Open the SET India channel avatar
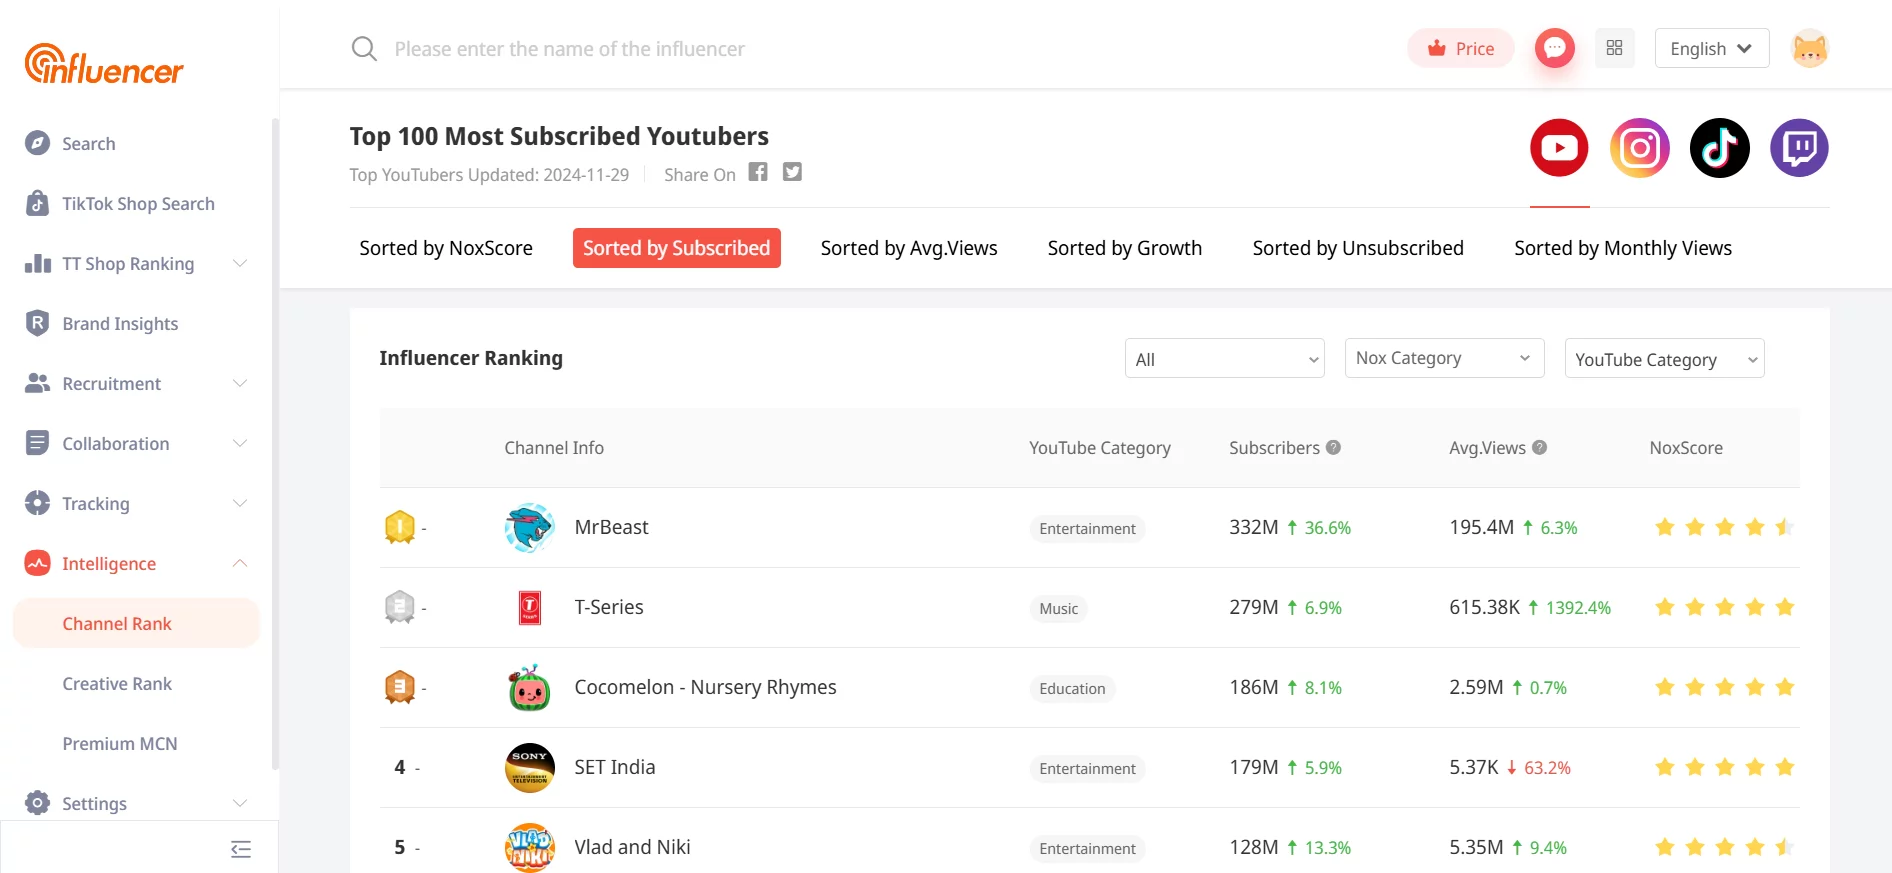Viewport: 1892px width, 873px height. click(x=530, y=768)
